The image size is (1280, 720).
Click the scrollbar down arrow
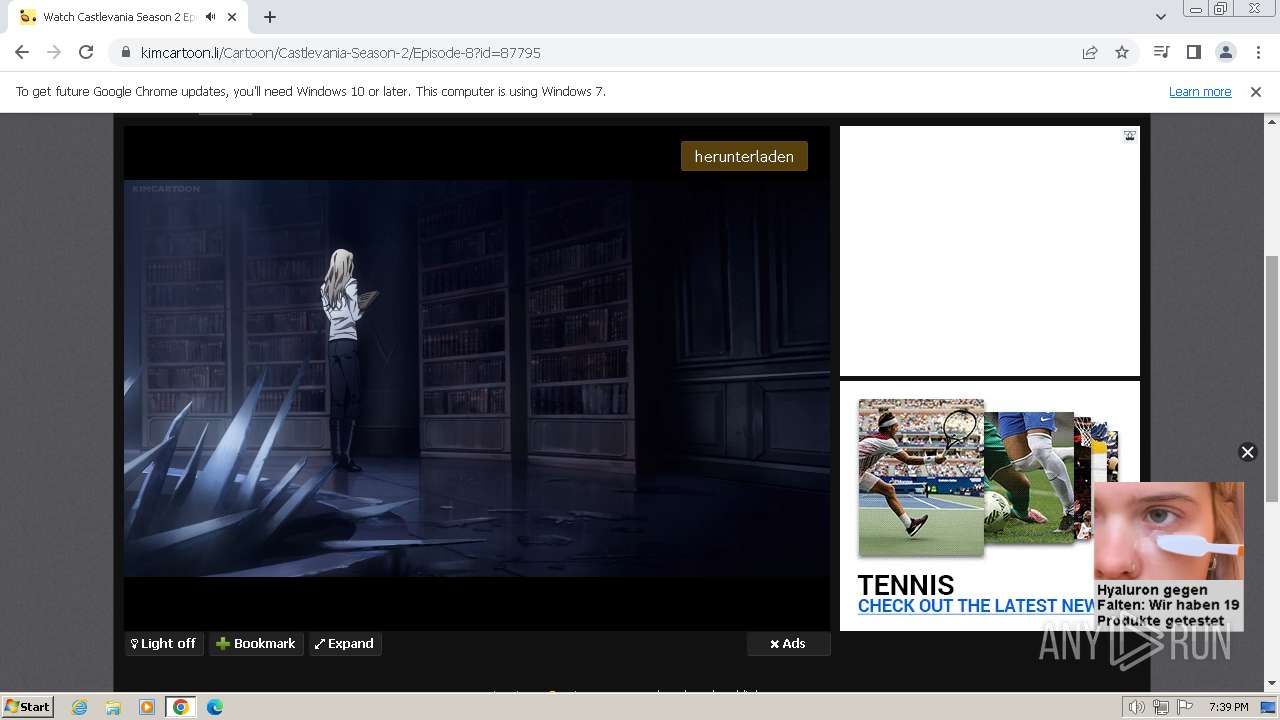(x=1272, y=684)
